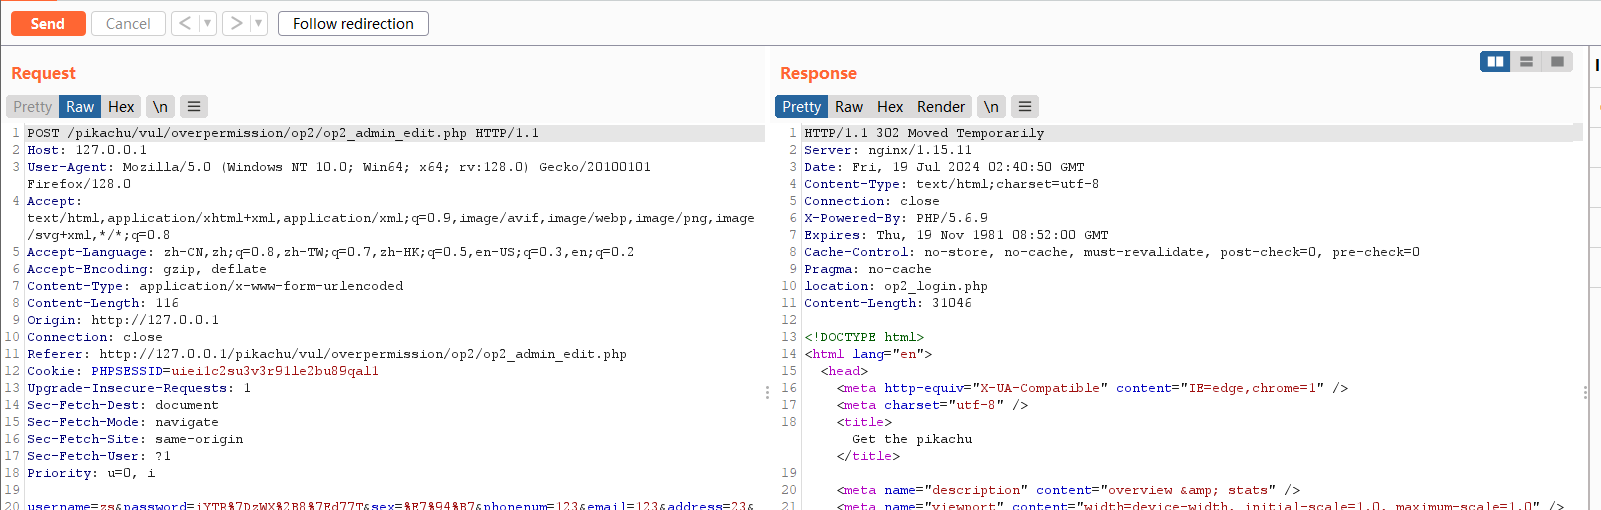Open the previous history dropdown arrow
This screenshot has height=510, width=1601.
208,23
